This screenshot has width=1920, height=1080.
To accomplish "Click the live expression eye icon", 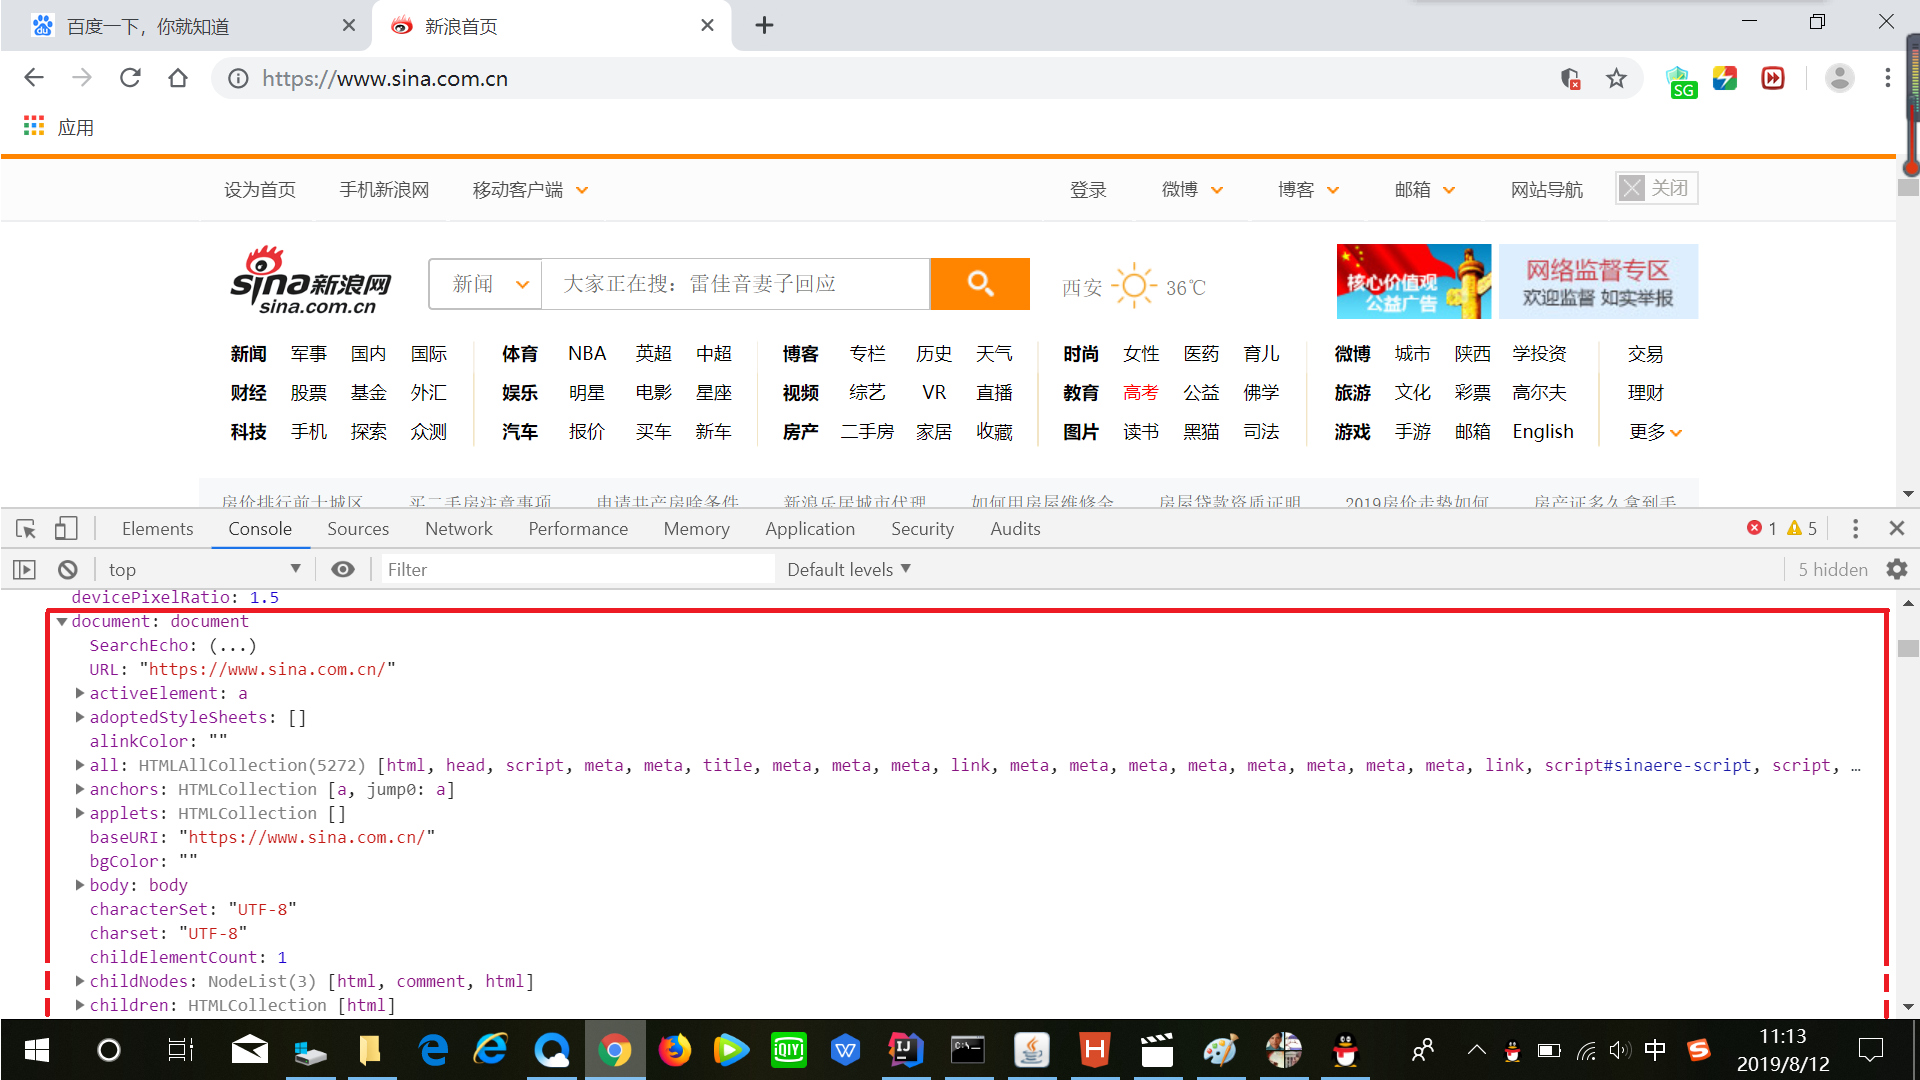I will point(343,570).
